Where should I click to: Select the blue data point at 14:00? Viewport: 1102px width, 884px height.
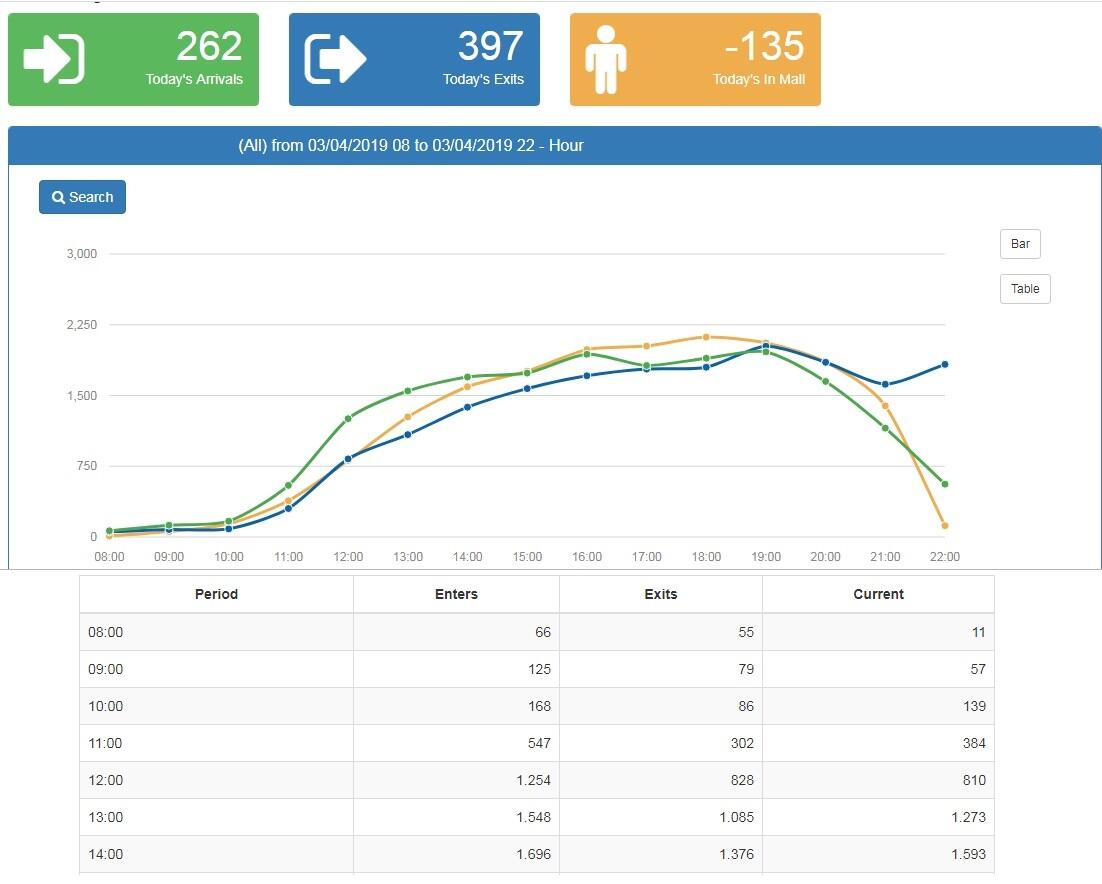pos(467,408)
